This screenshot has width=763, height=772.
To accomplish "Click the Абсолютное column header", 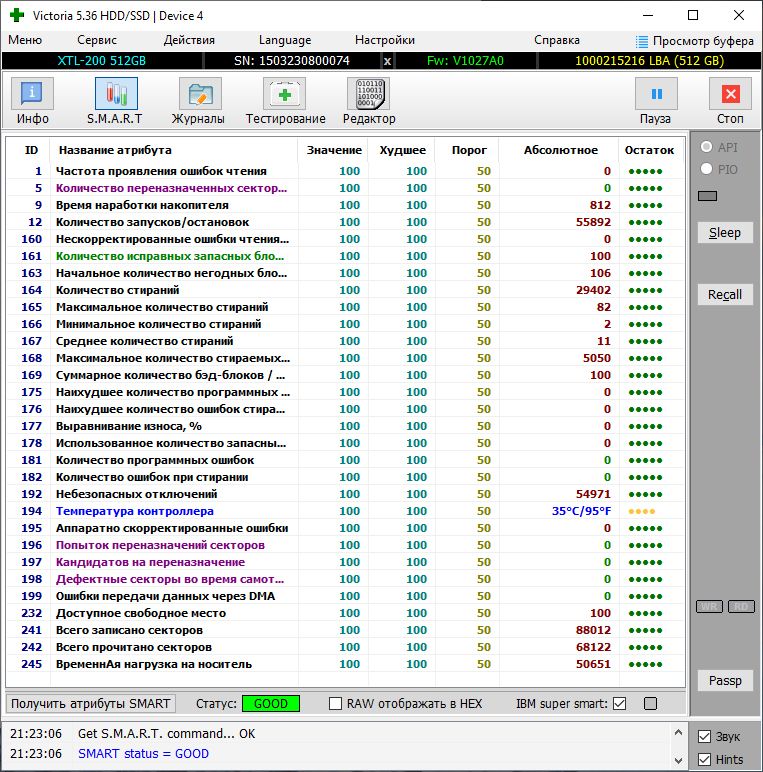I will [x=561, y=150].
